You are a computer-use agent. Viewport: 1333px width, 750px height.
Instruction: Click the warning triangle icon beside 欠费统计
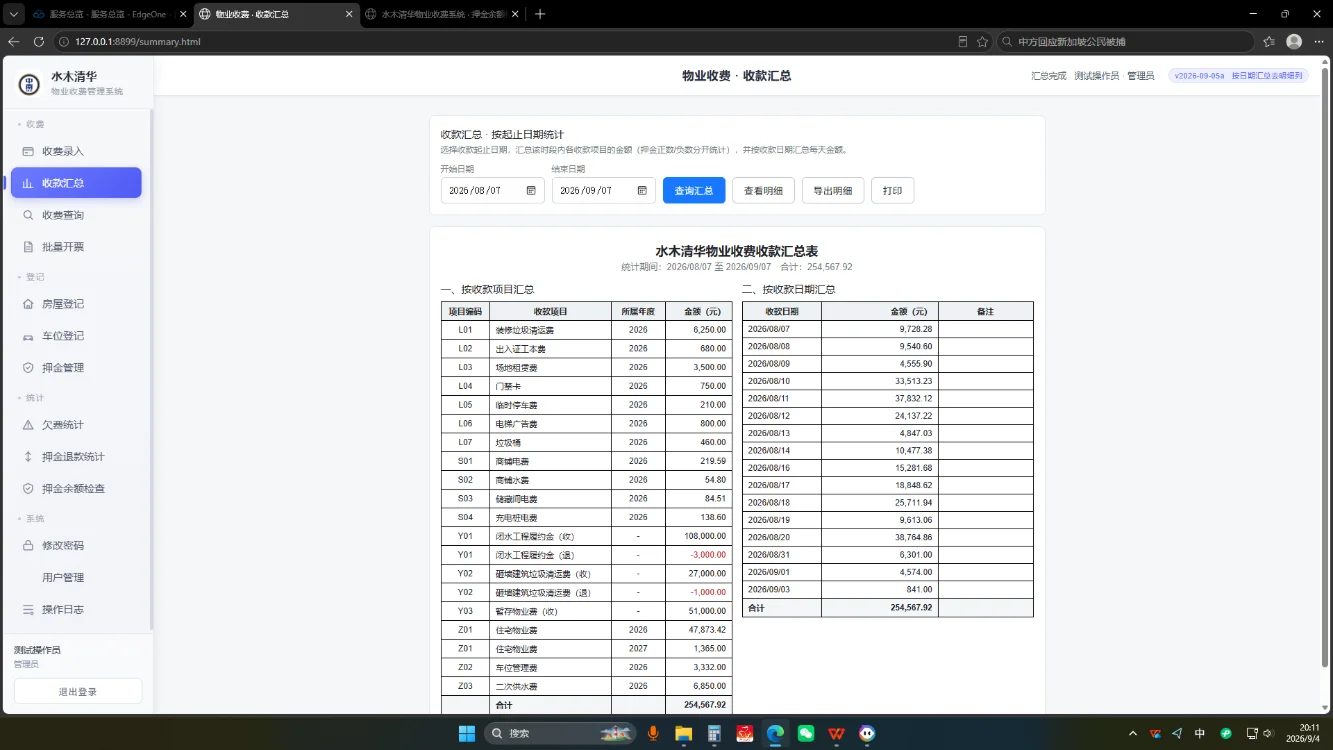coord(28,425)
